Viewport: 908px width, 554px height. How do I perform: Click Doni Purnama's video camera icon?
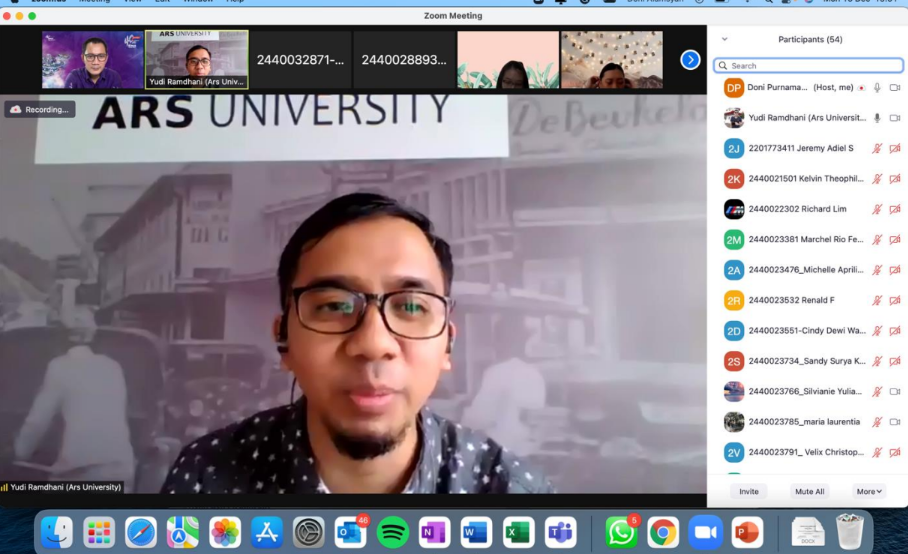click(x=895, y=88)
